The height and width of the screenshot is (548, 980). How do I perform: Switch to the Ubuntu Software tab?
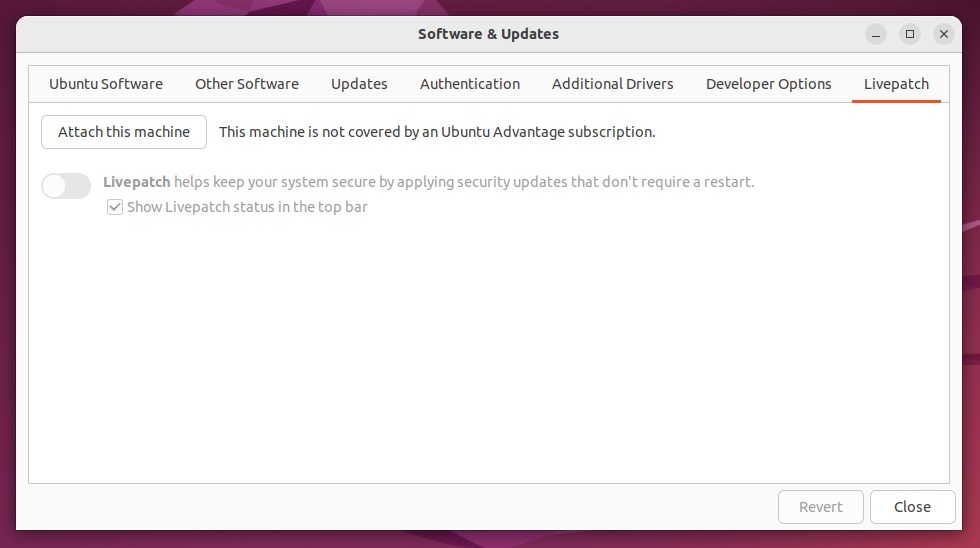[x=106, y=84]
